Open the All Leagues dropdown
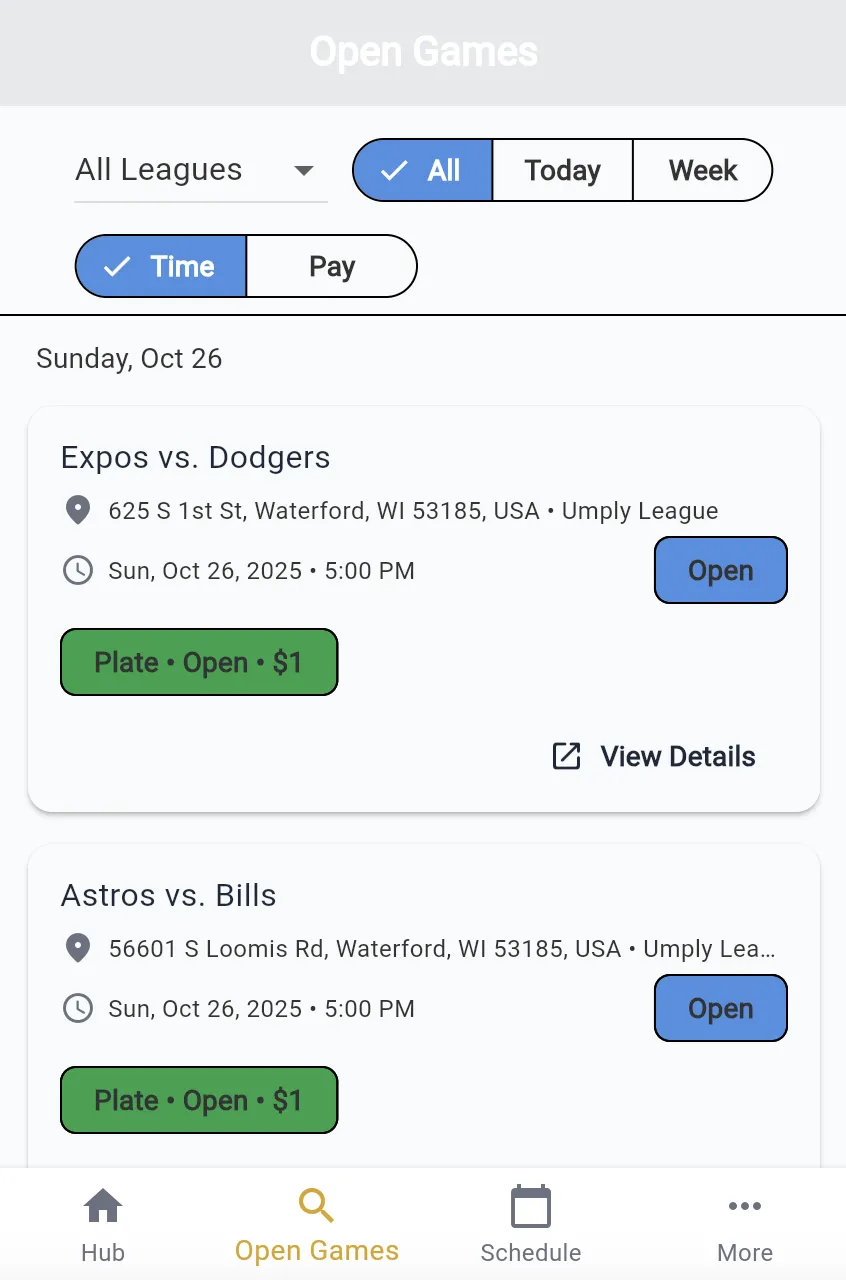Screen dimensions: 846x1280 pyautogui.click(x=160, y=170)
